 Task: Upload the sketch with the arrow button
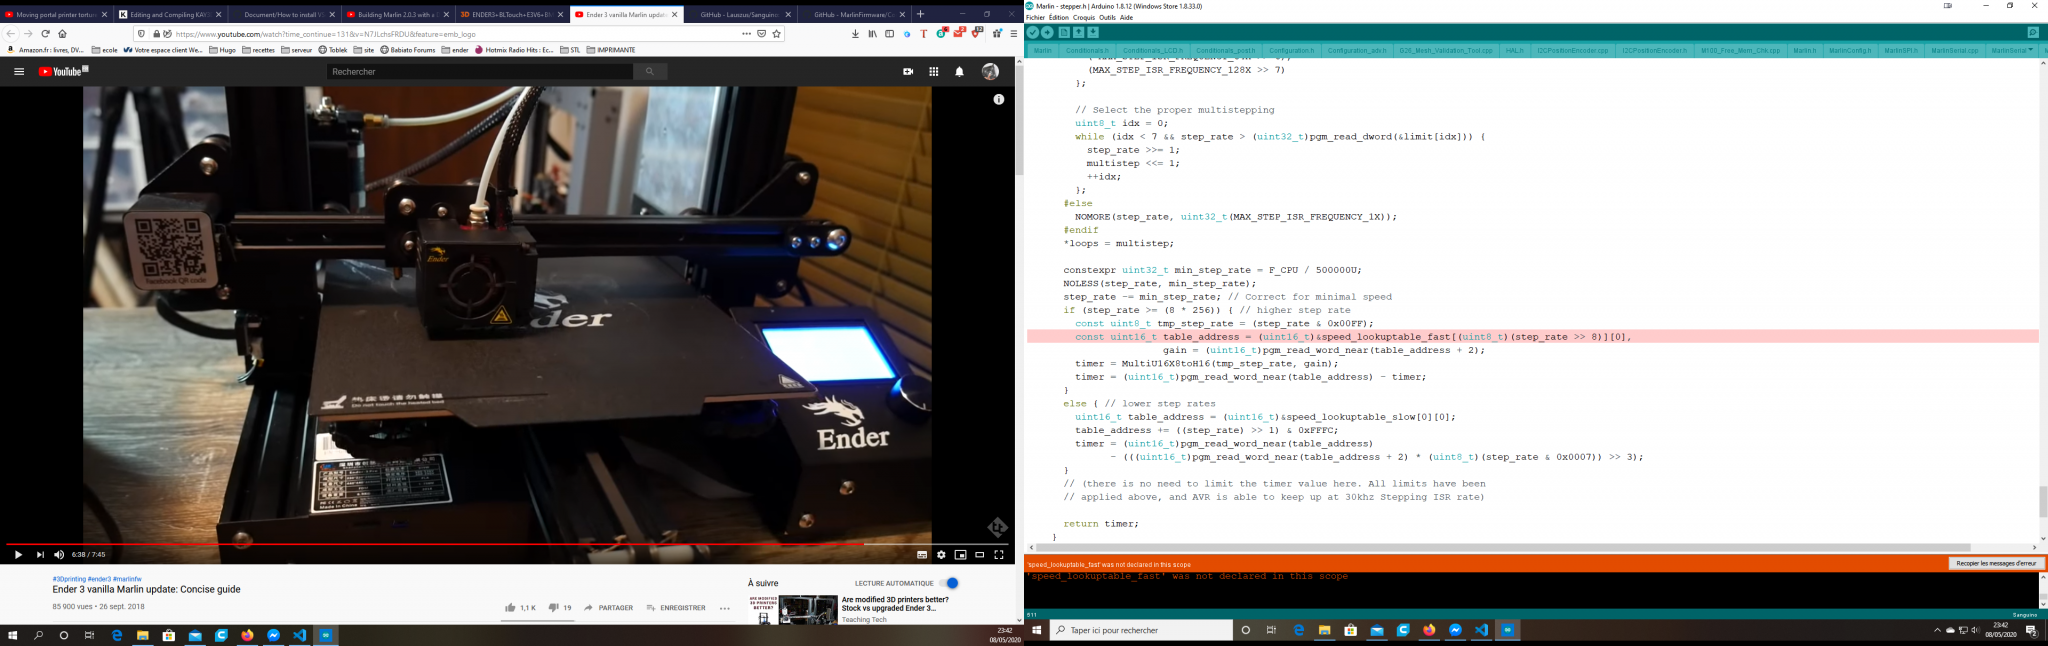click(1047, 32)
